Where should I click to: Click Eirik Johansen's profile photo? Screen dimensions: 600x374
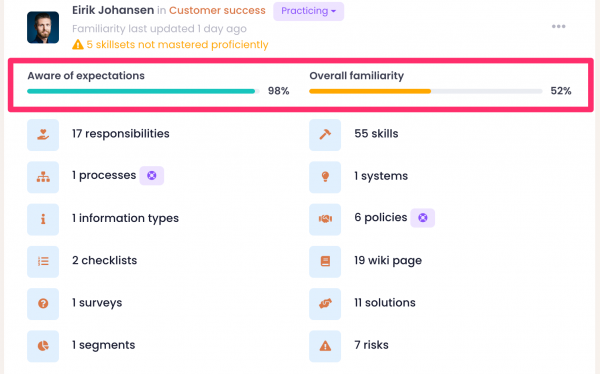[43, 27]
